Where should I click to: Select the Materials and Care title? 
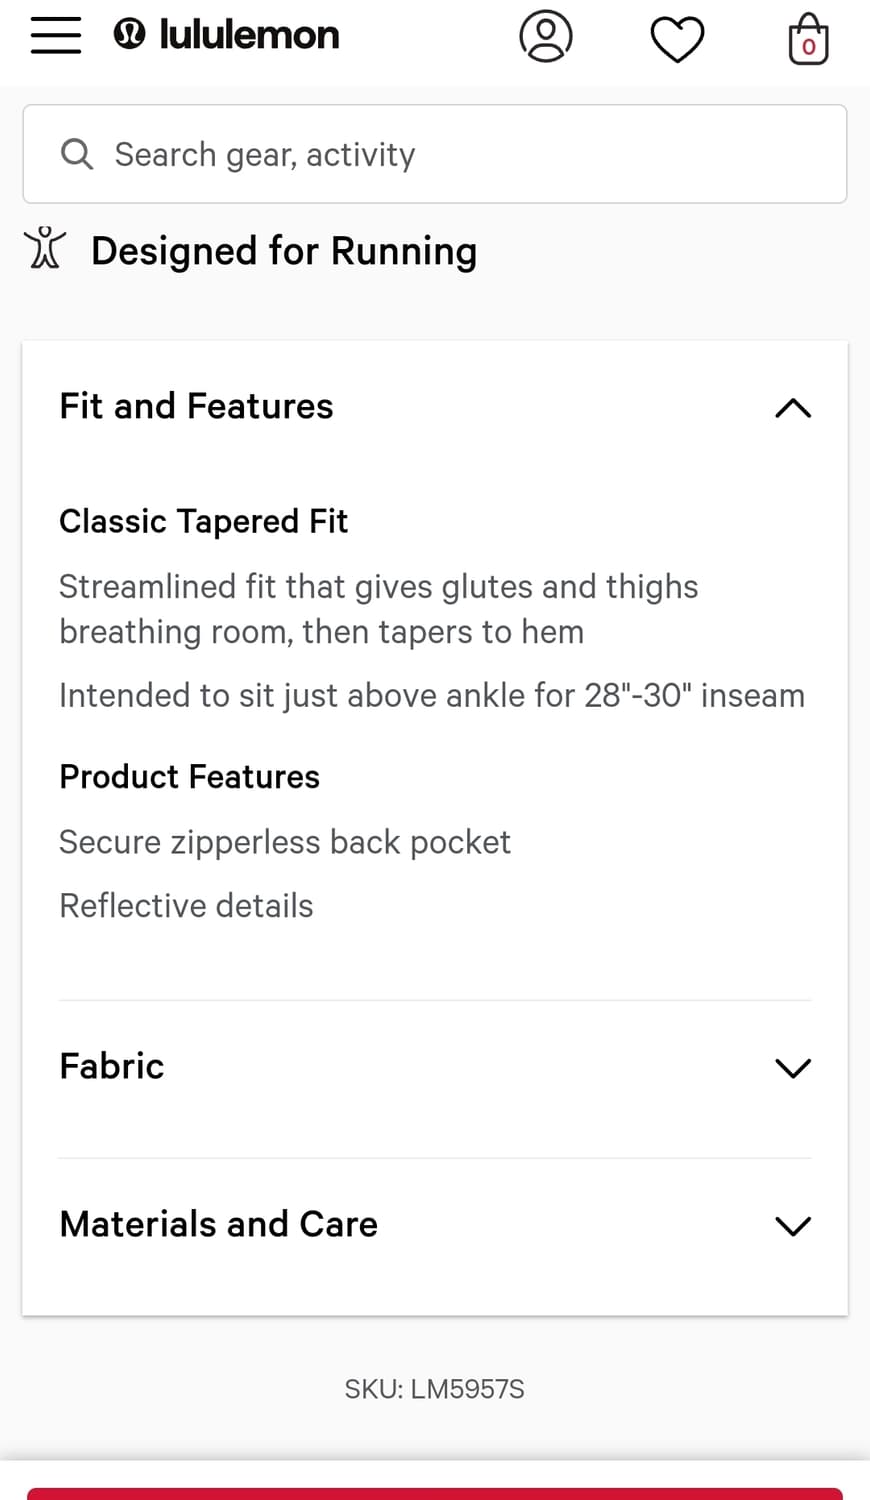[x=219, y=1224]
